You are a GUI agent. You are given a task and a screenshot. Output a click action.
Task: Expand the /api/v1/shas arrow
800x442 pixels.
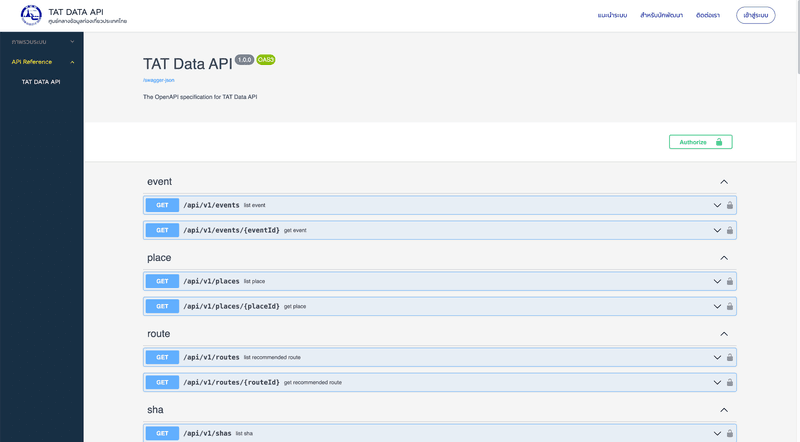point(717,433)
